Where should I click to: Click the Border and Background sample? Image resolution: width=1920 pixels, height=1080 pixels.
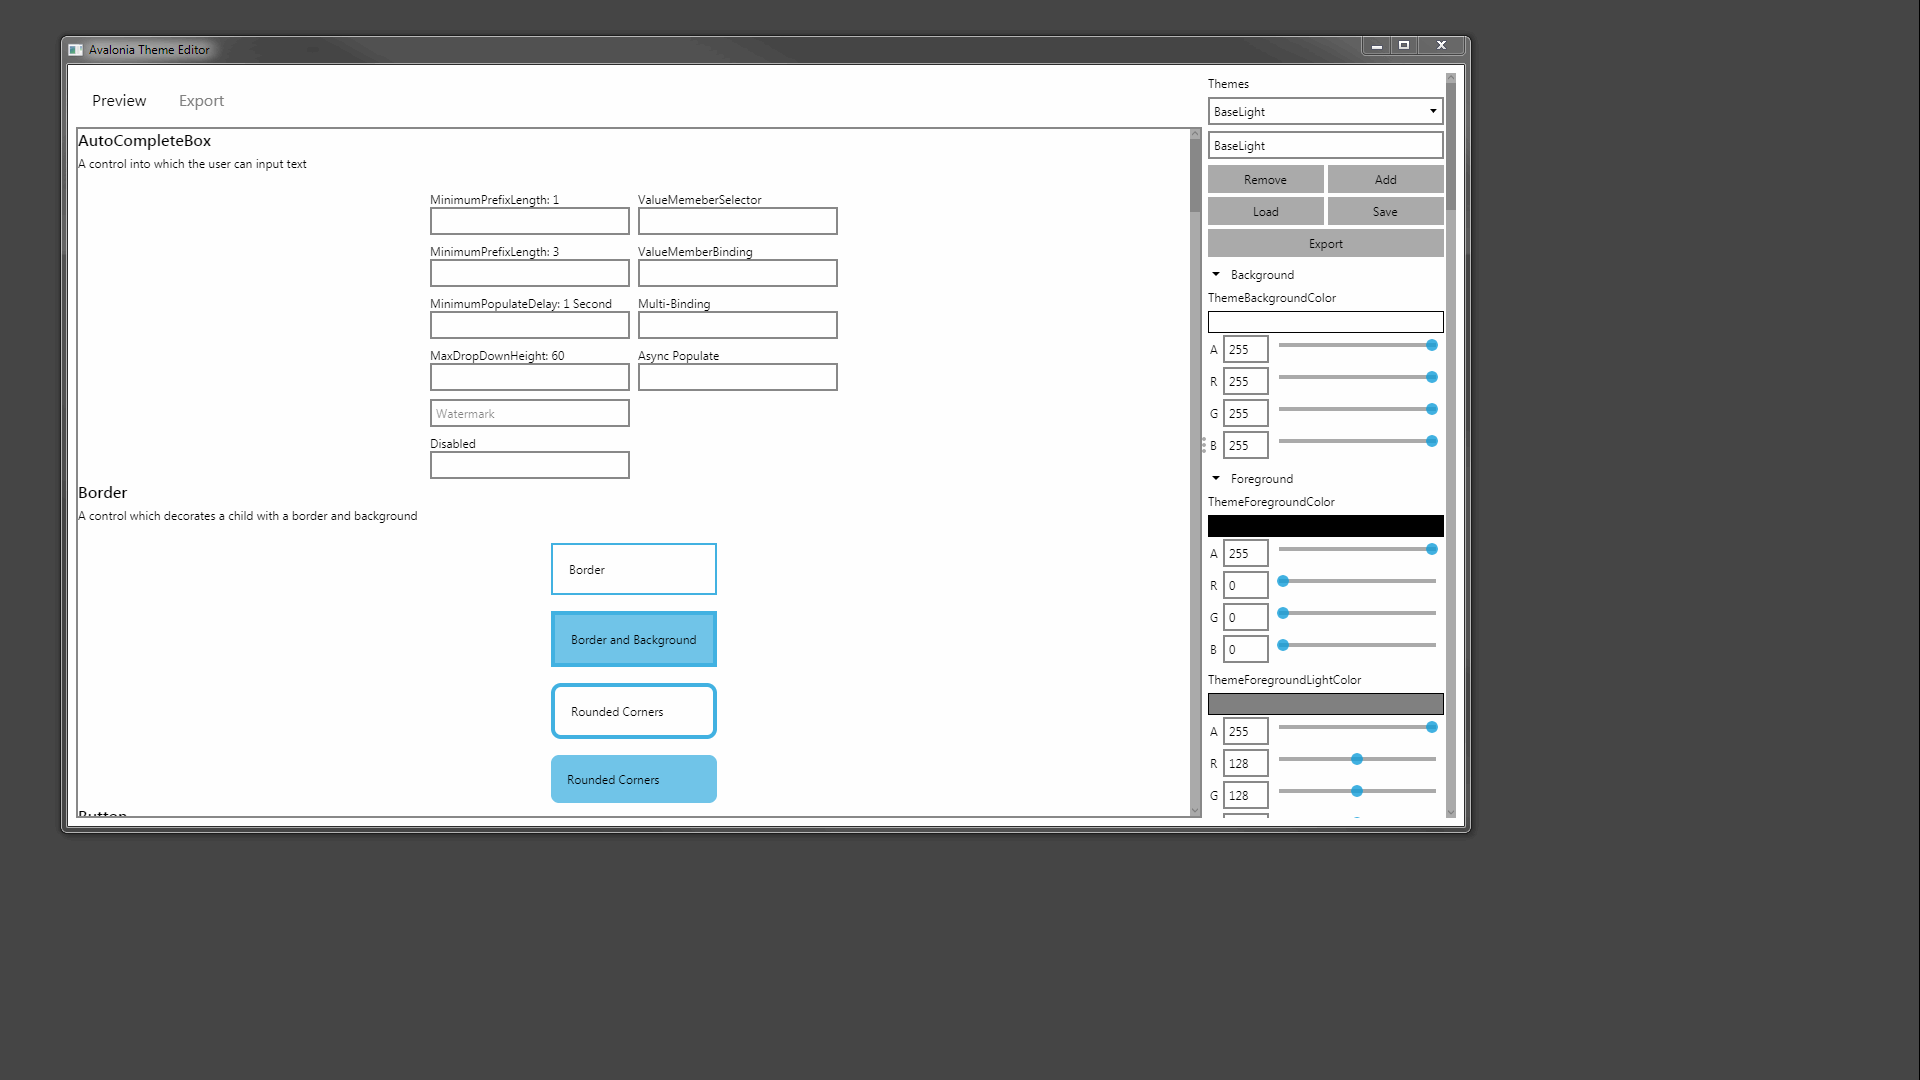634,639
